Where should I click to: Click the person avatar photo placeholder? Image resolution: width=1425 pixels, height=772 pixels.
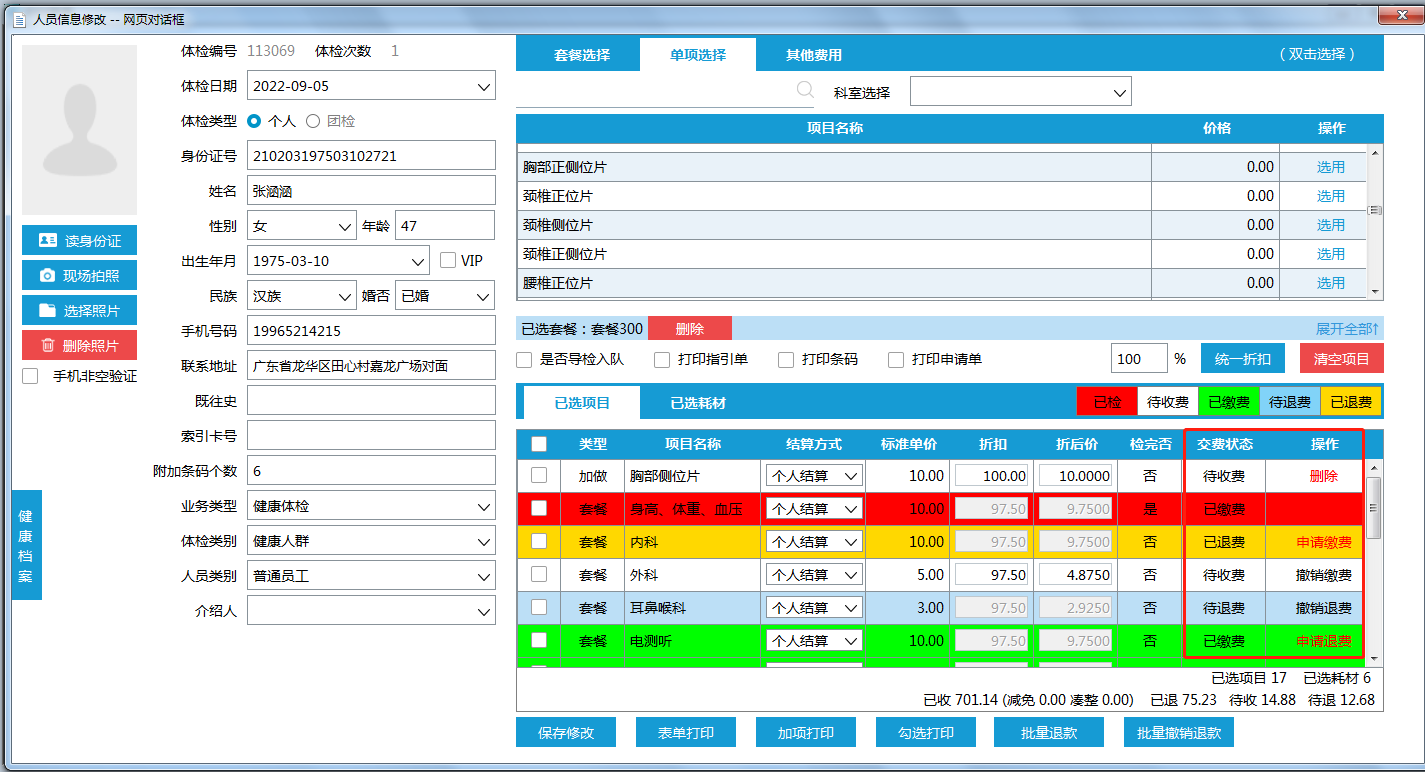(x=79, y=130)
